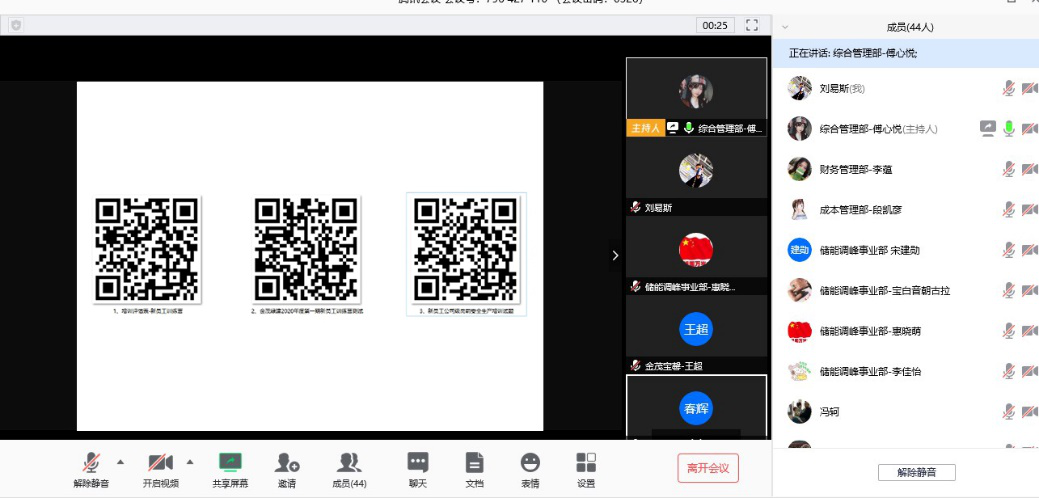Toggle muted mic for 财务管理部-李蕴
Image resolution: width=1039 pixels, height=498 pixels.
pos(1009,169)
